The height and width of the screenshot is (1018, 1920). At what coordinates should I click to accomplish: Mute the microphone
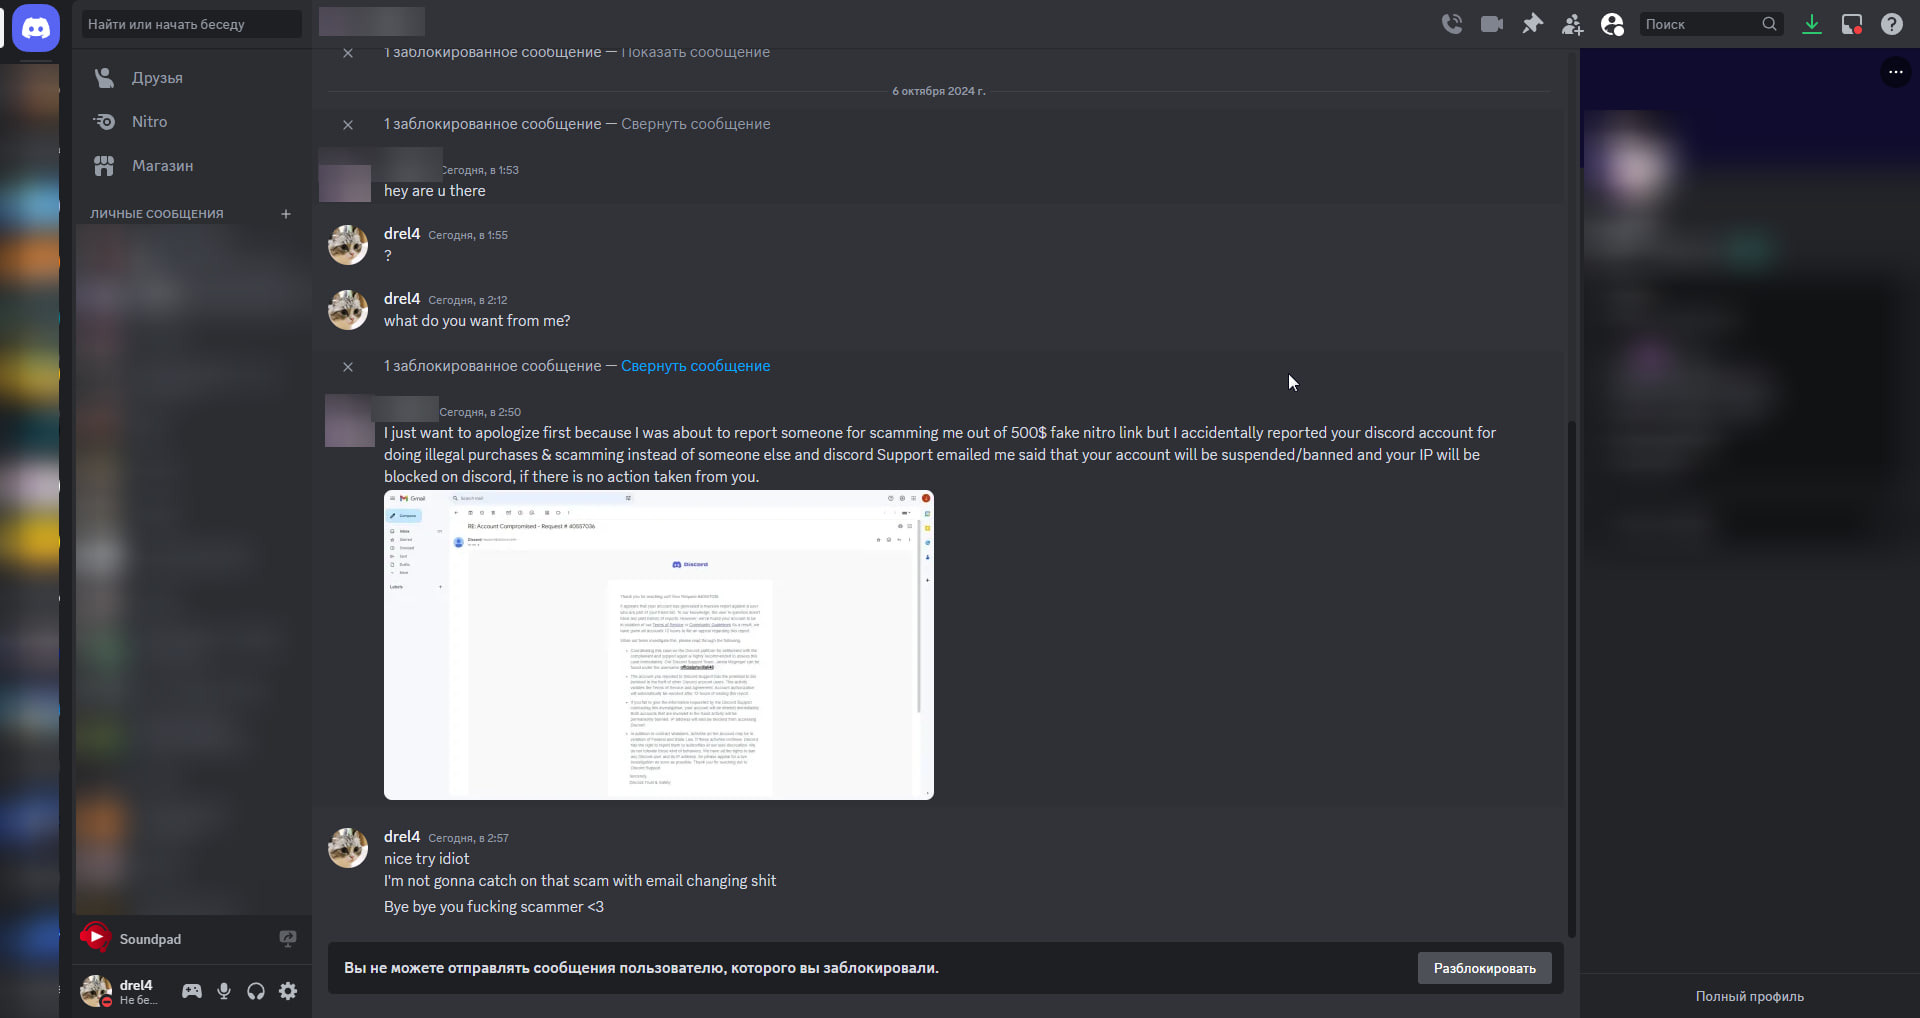click(224, 991)
